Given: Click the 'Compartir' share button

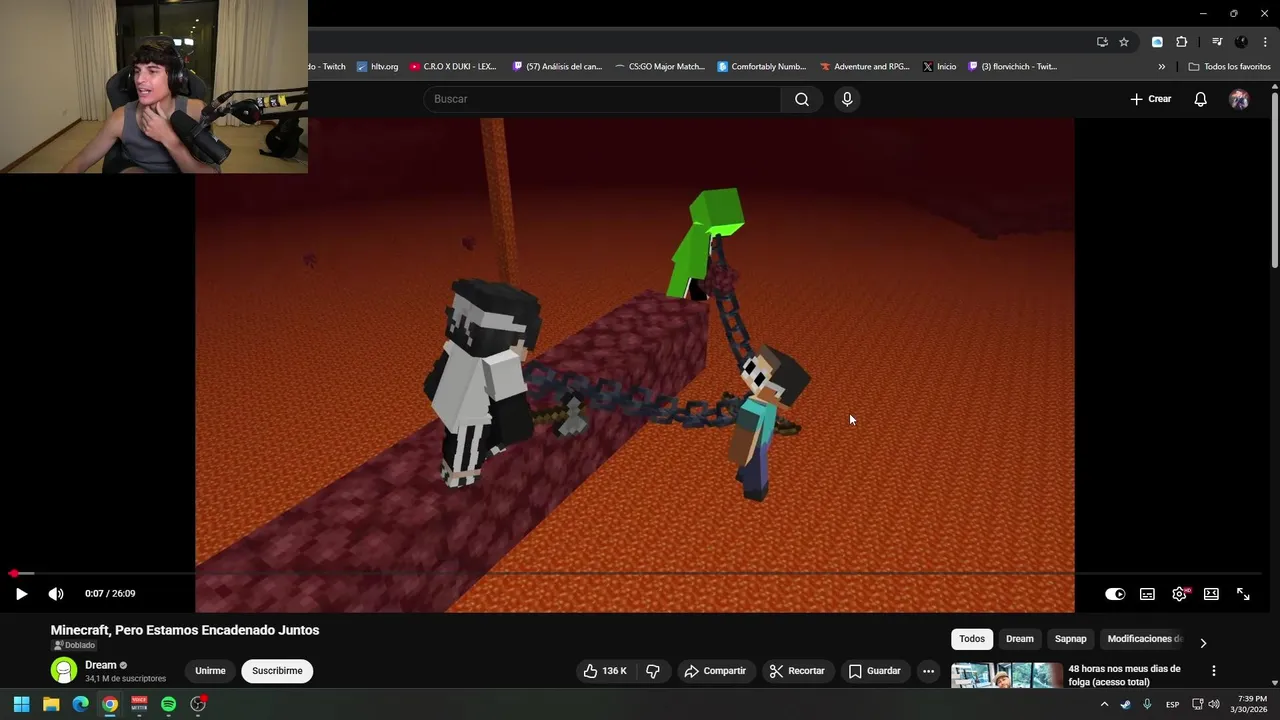Looking at the screenshot, I should [x=715, y=671].
